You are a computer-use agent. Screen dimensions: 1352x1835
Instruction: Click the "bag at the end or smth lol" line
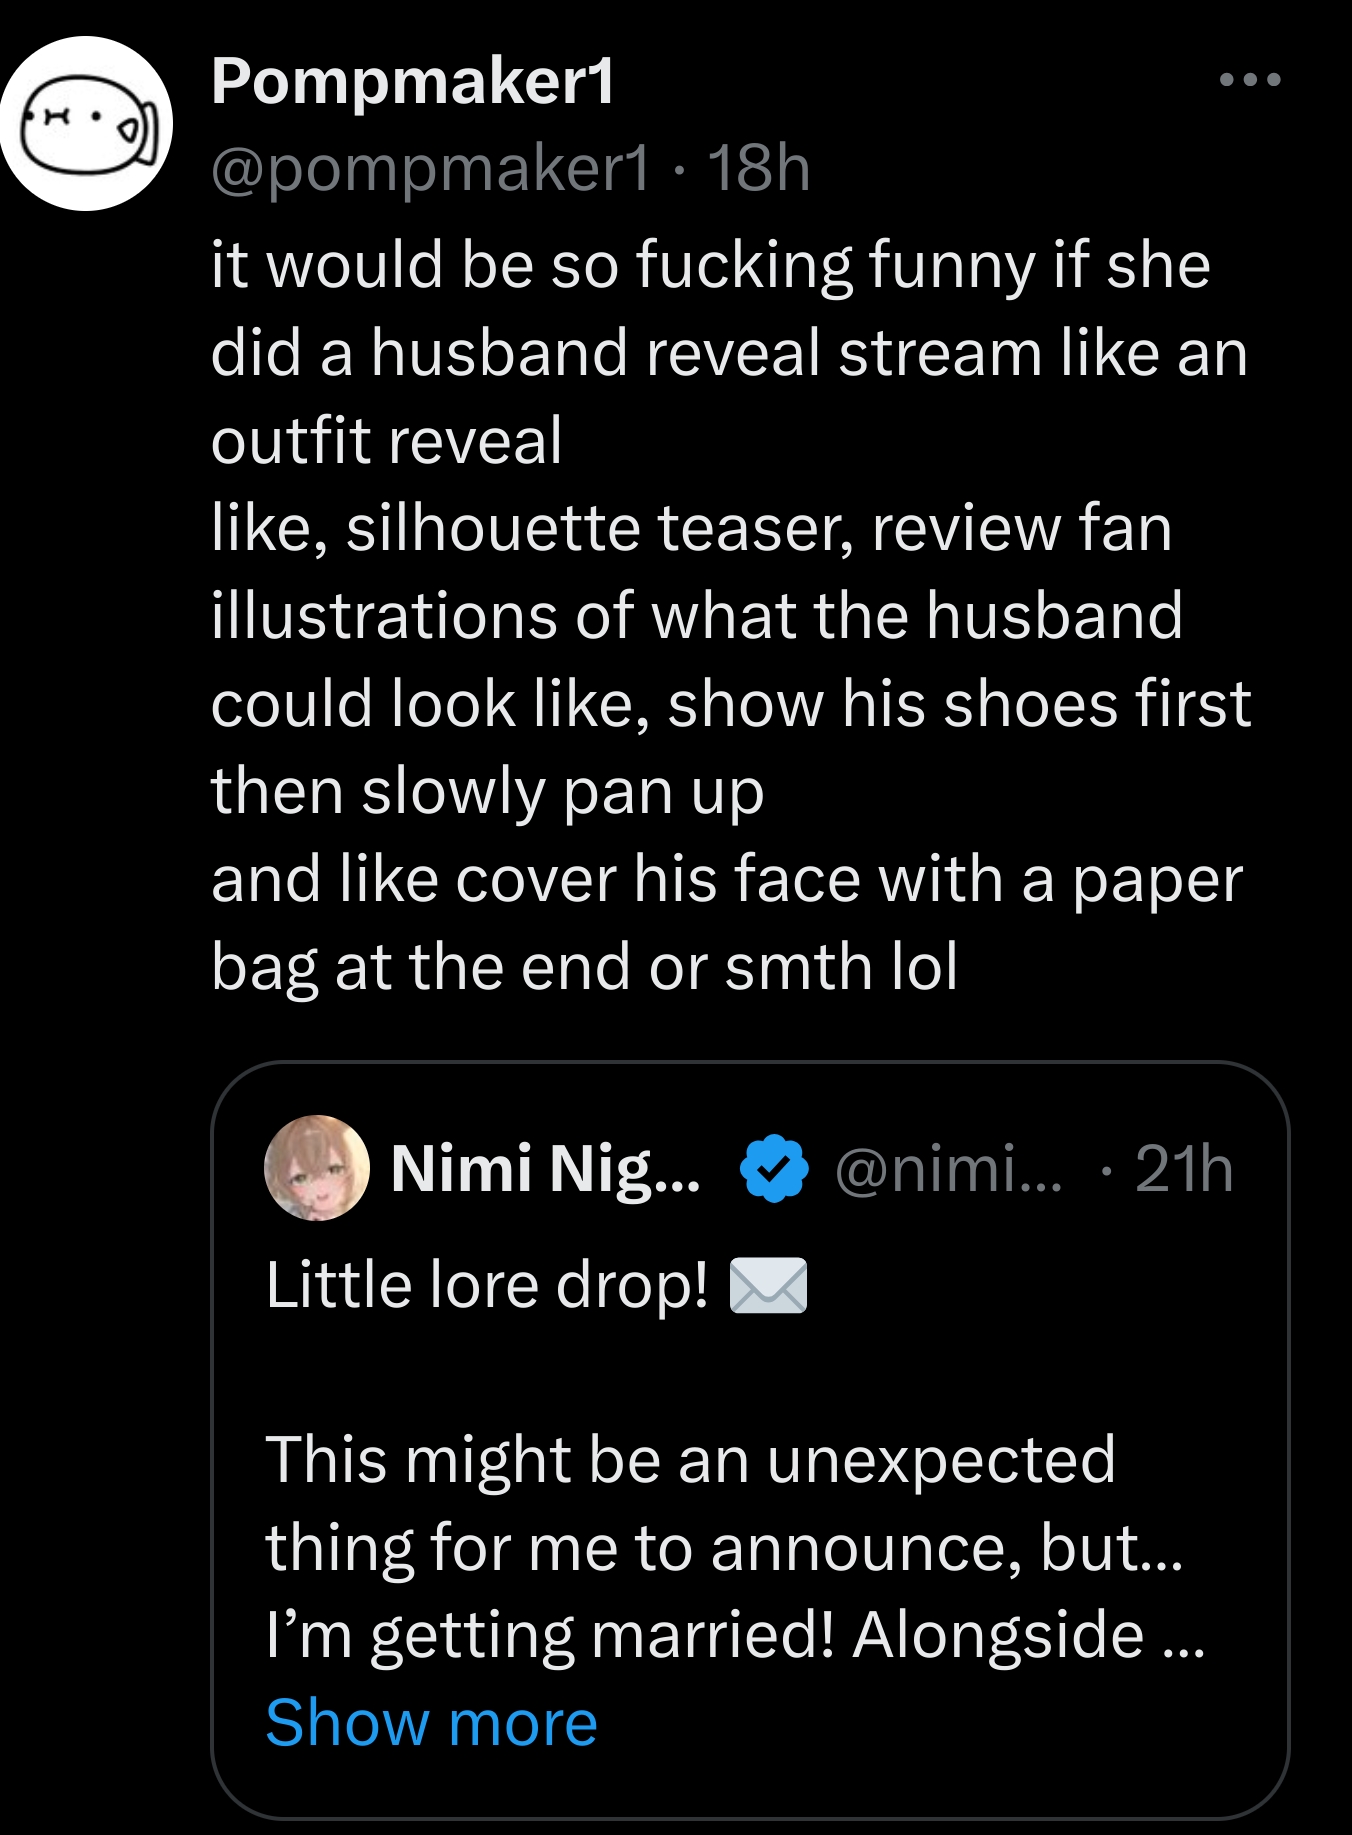[585, 966]
